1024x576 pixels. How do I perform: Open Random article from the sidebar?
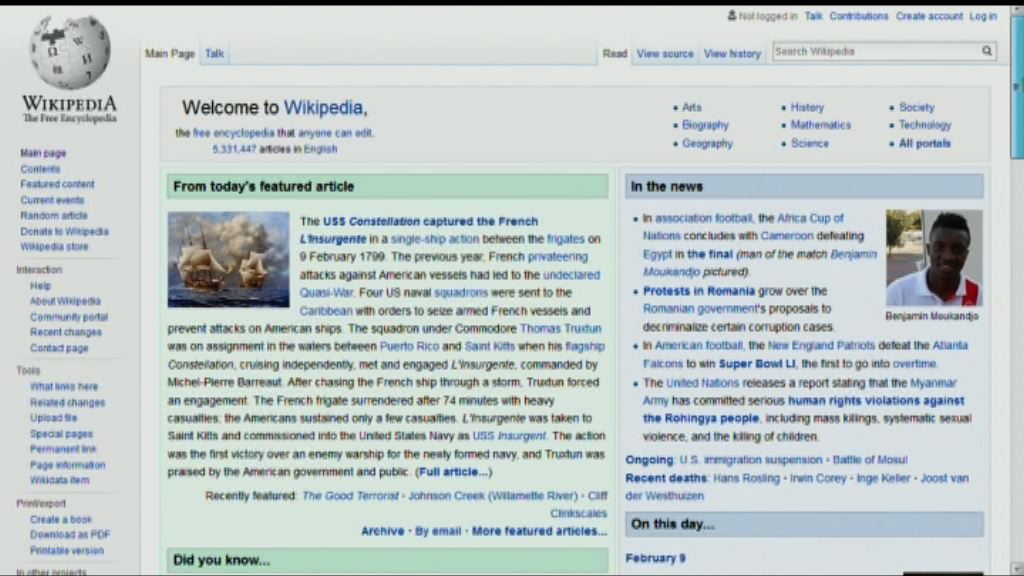54,215
